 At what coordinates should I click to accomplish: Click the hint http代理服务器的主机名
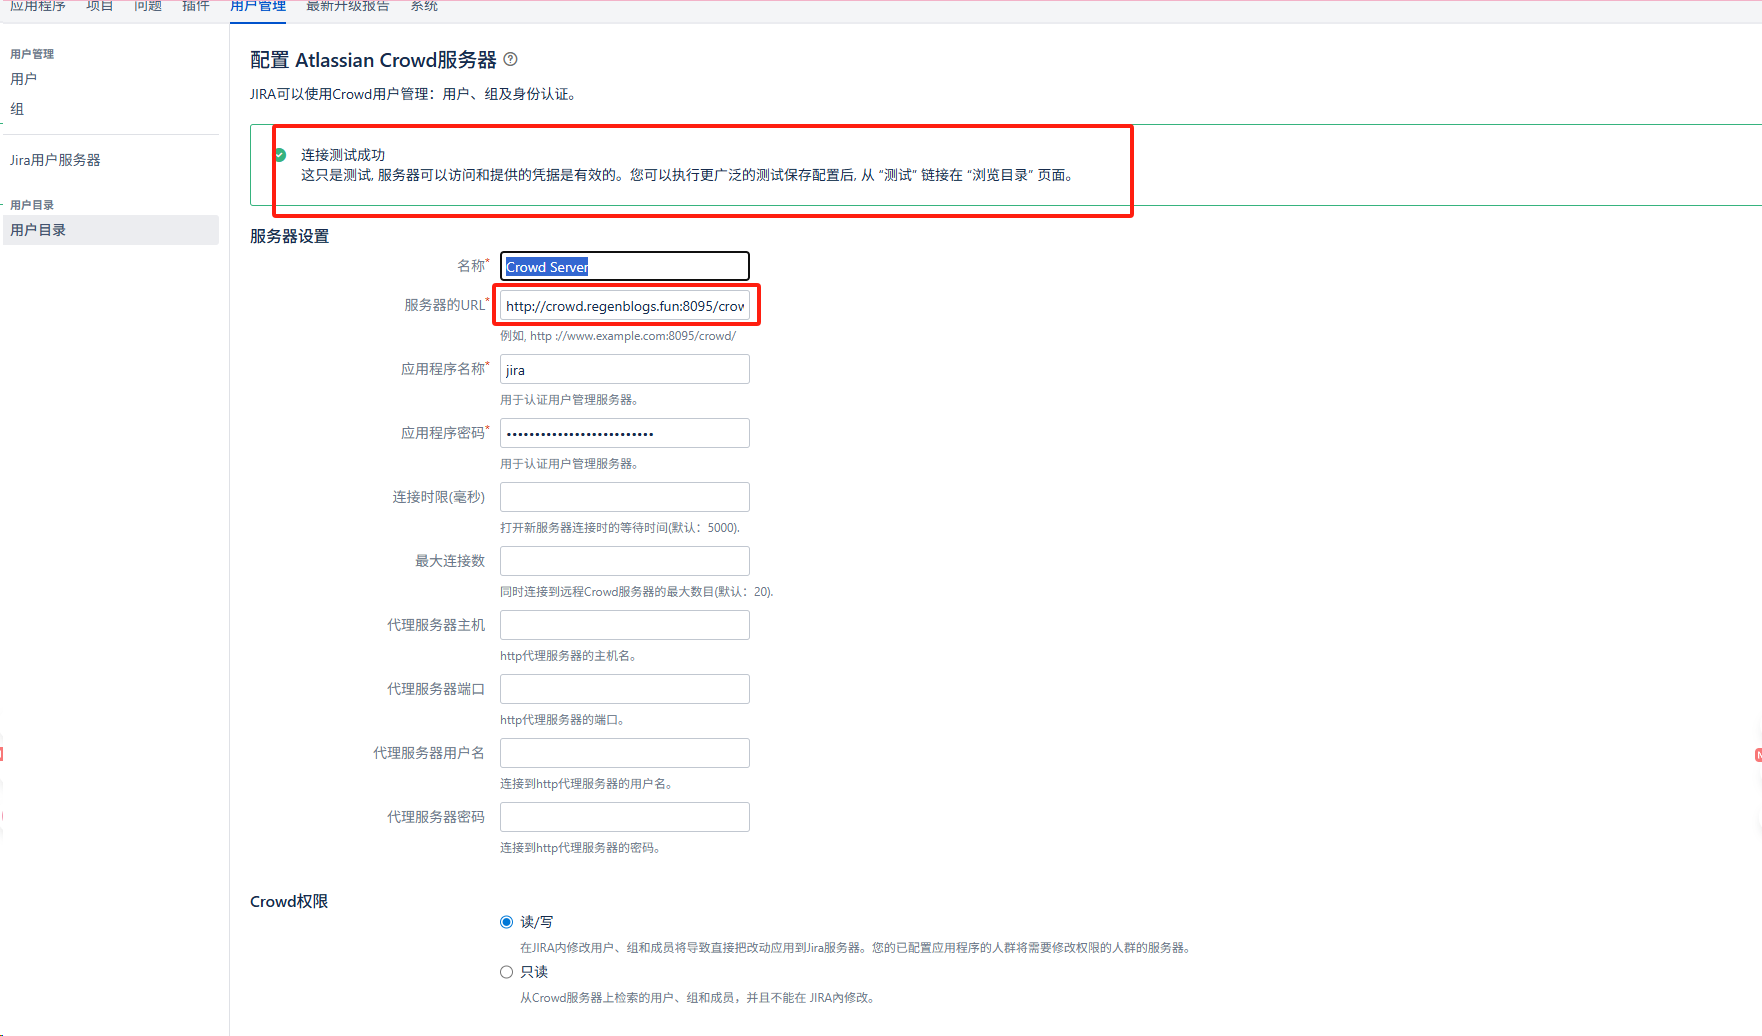568,656
